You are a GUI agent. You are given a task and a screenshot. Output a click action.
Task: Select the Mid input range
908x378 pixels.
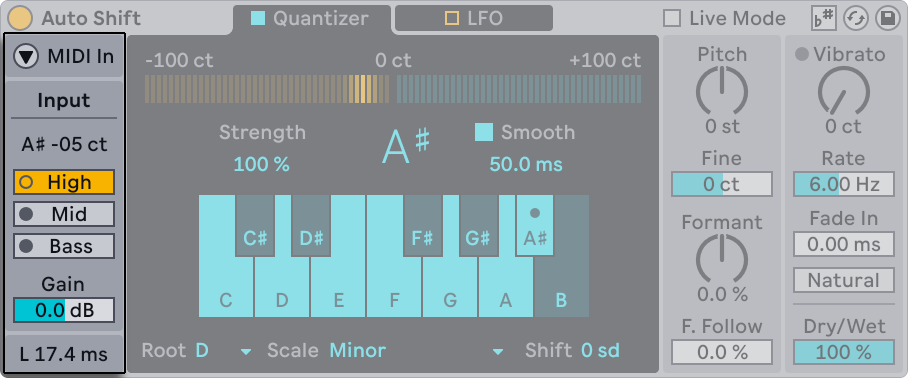coord(64,214)
